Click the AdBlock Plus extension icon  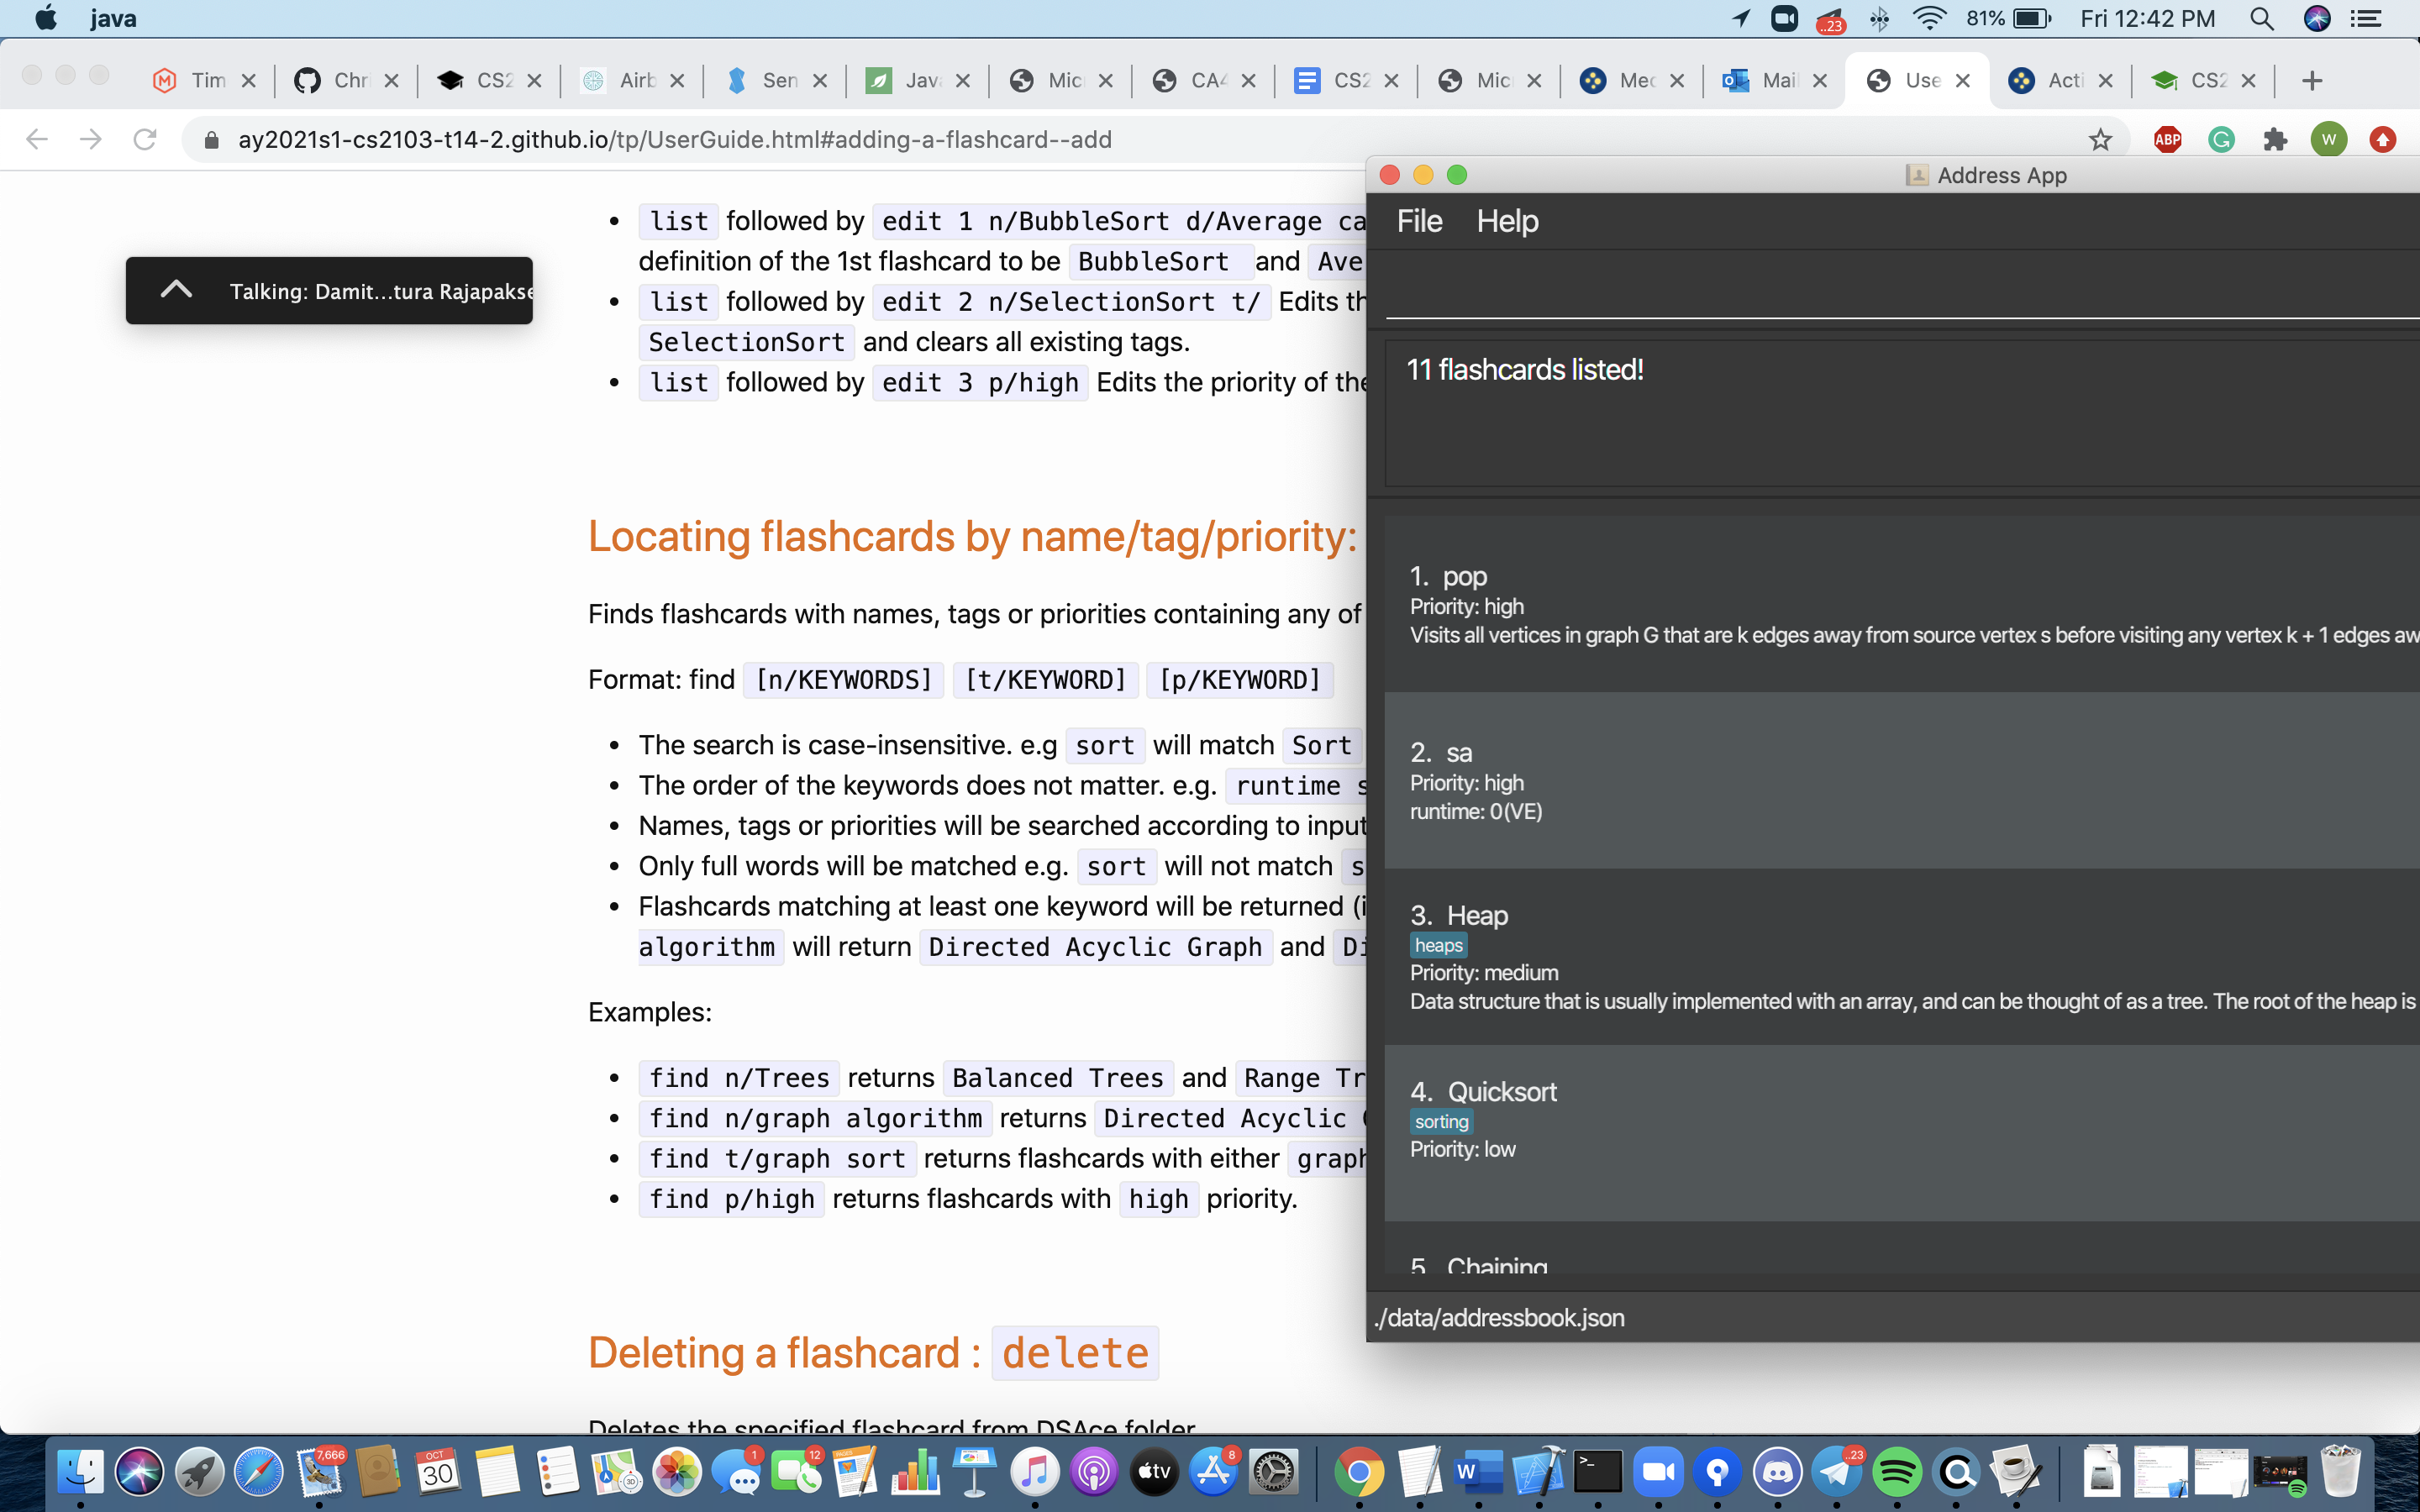point(2167,140)
